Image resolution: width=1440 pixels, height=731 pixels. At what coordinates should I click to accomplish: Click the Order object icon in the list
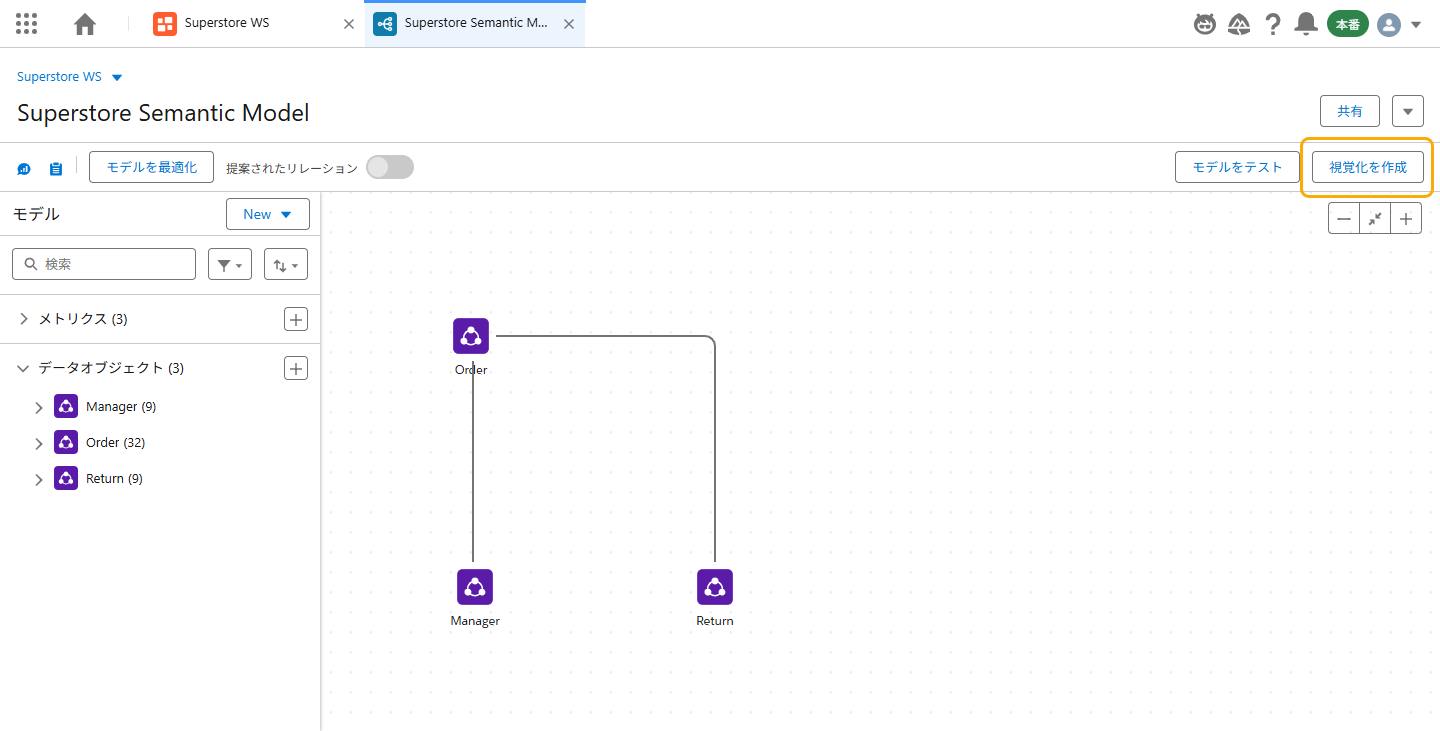pos(66,442)
